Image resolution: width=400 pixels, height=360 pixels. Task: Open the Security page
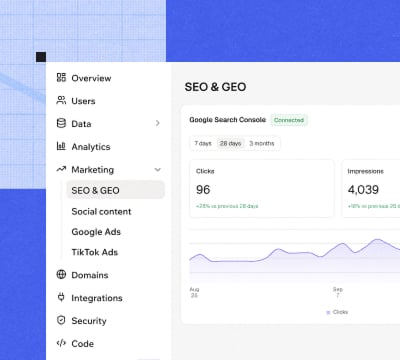[x=89, y=321]
